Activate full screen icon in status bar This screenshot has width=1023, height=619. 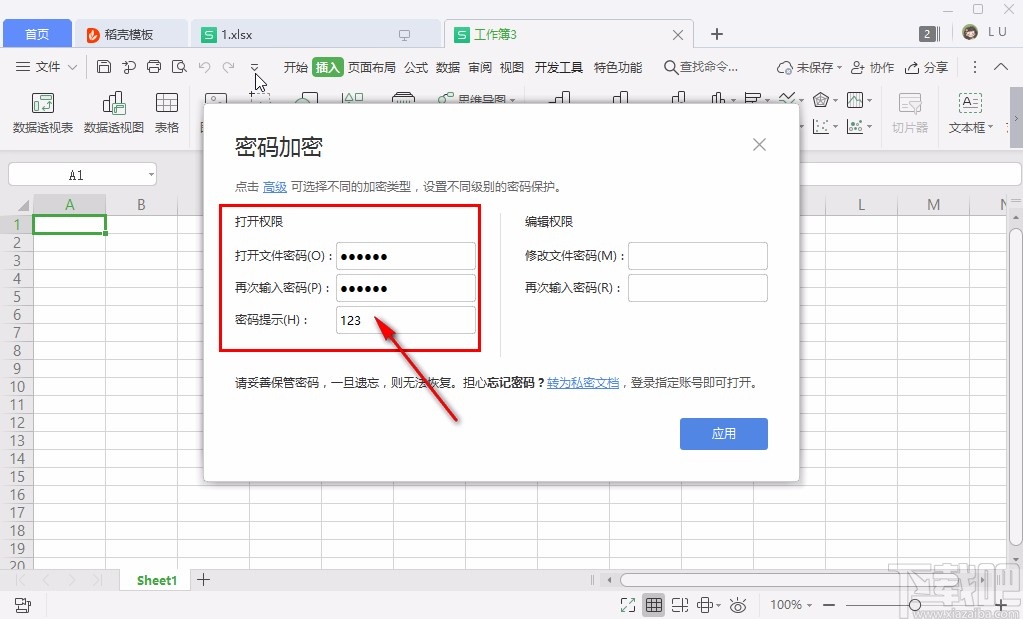(x=629, y=604)
